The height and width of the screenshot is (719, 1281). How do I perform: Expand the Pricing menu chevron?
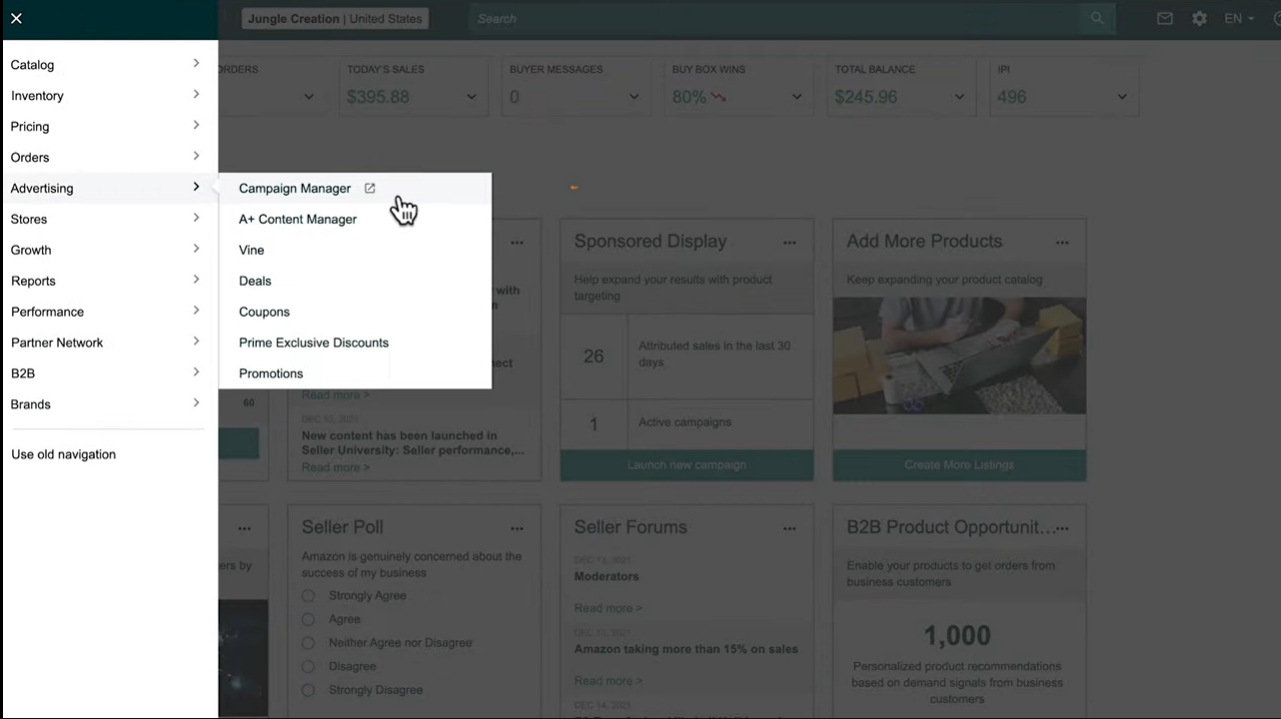(x=196, y=125)
